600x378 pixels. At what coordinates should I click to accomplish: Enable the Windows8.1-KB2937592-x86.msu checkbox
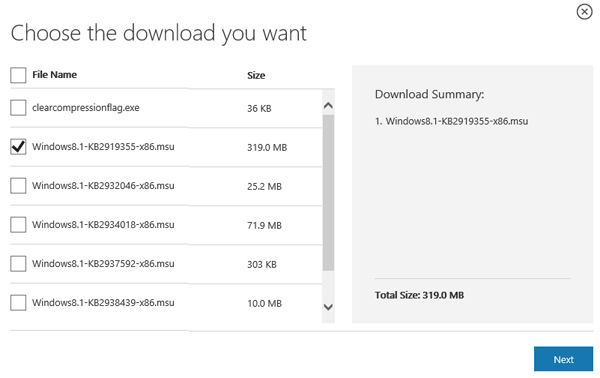(18, 264)
